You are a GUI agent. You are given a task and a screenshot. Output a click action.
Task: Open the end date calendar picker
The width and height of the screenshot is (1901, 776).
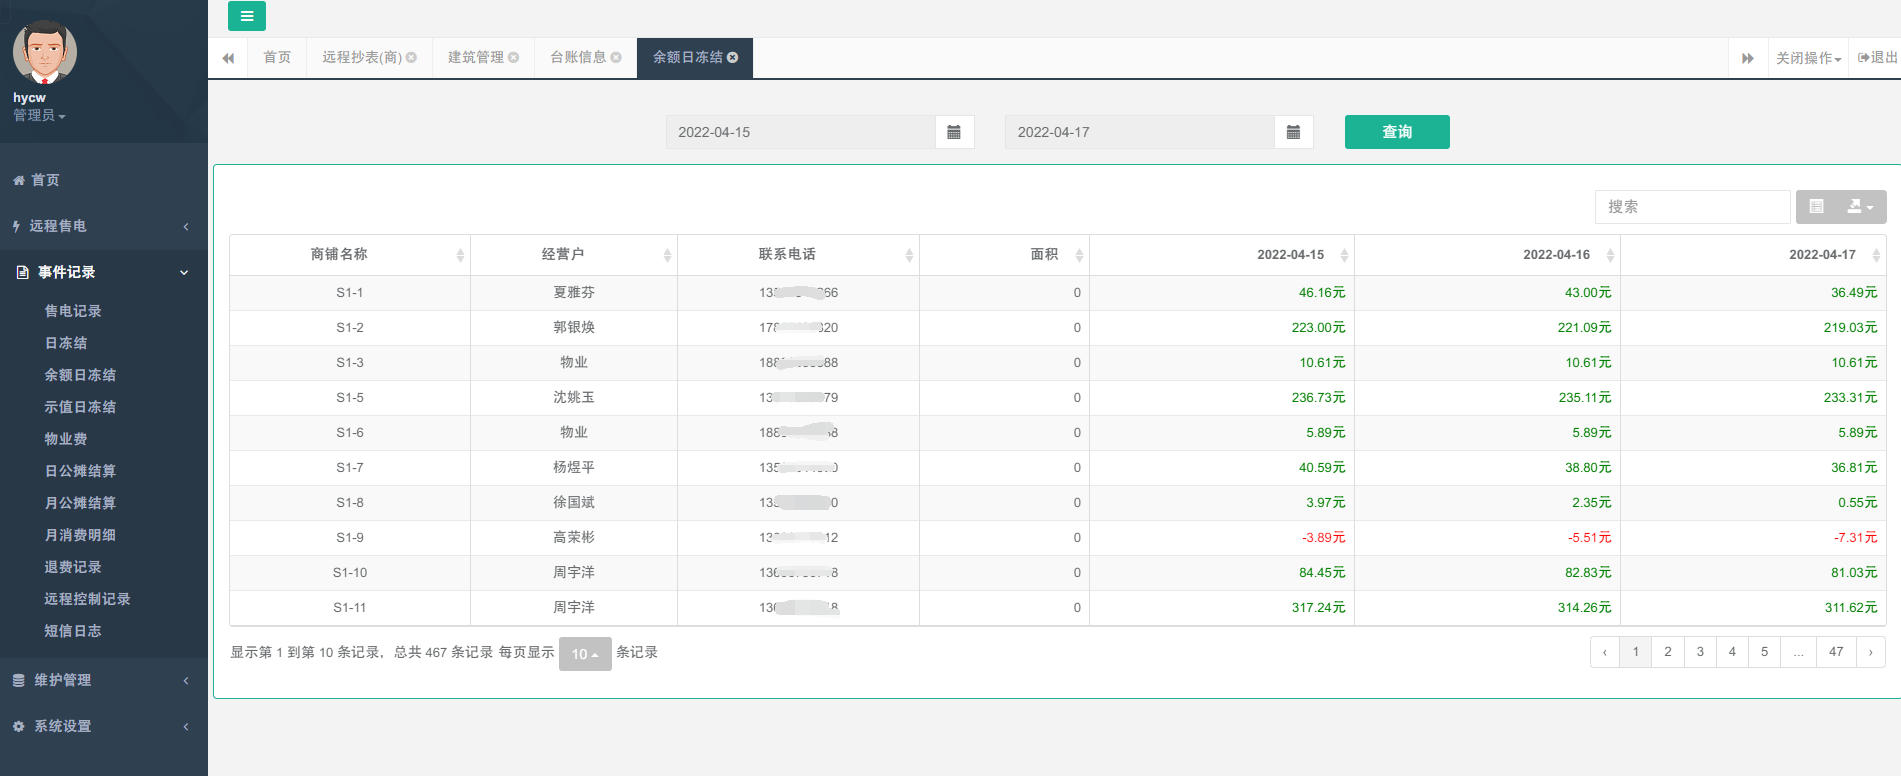coord(1293,132)
